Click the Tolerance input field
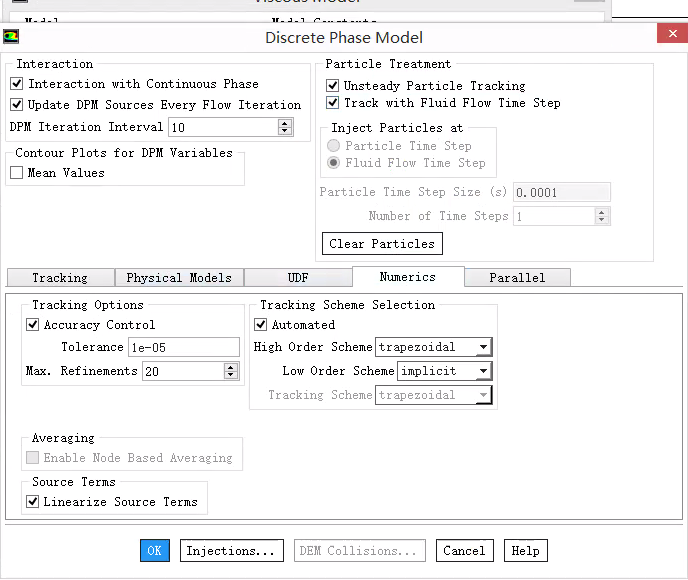Viewport: 688px width, 580px height. (183, 347)
